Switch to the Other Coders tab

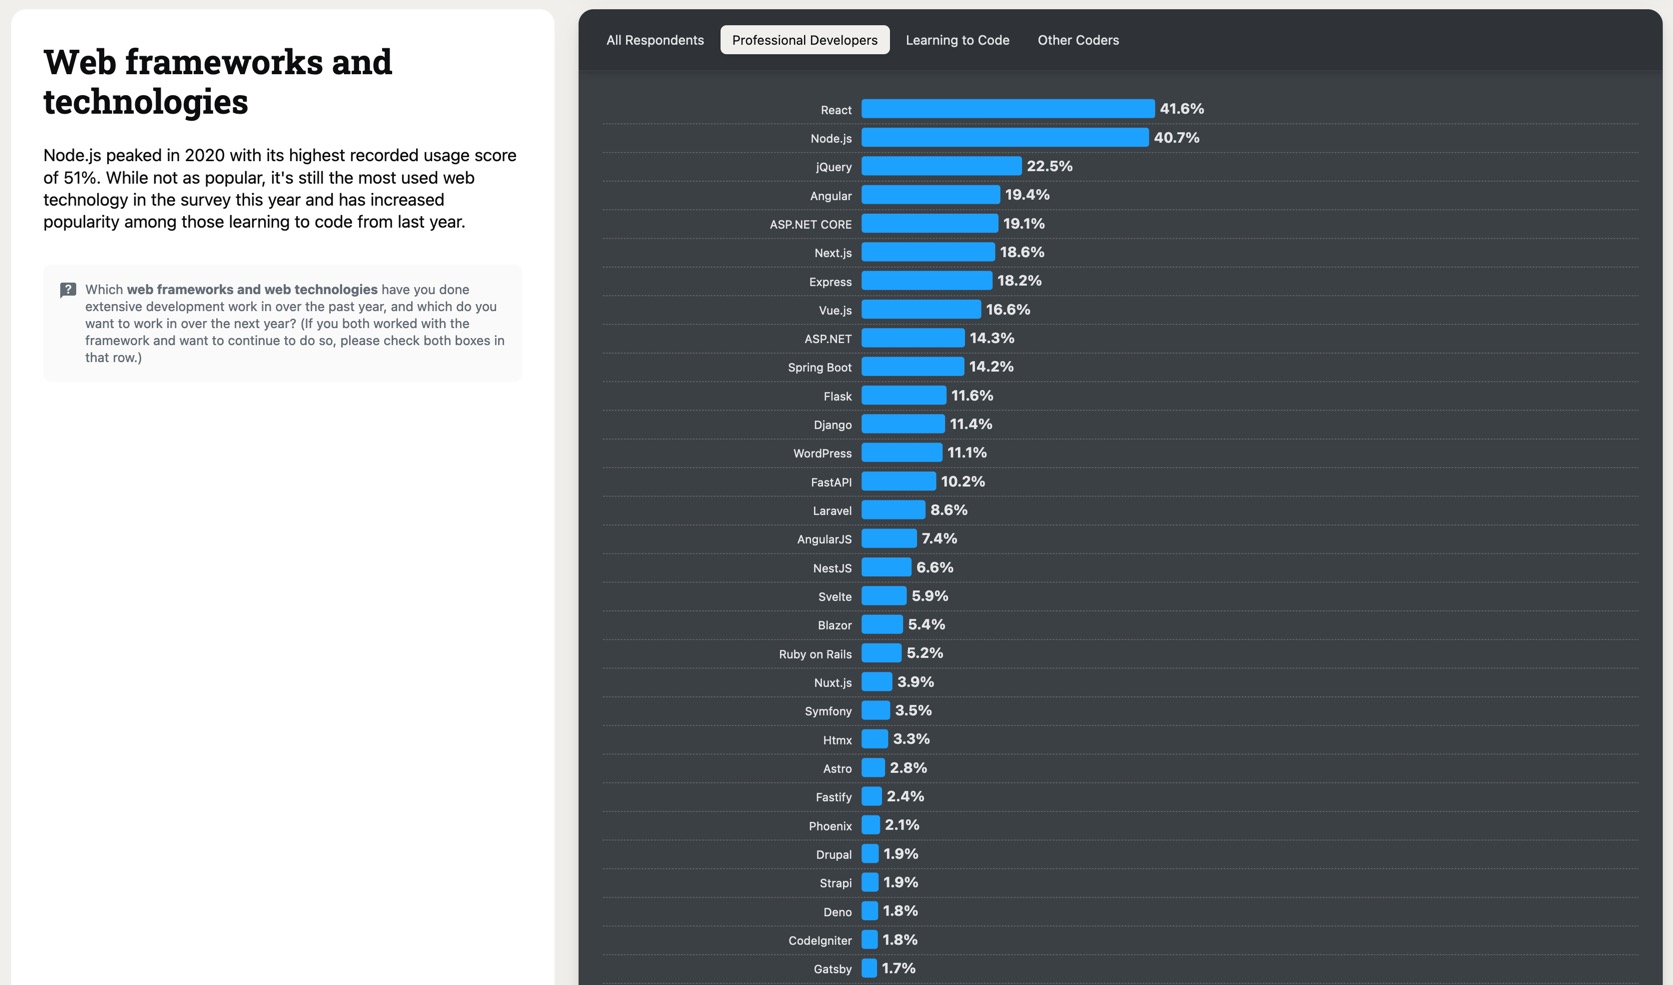click(1078, 40)
